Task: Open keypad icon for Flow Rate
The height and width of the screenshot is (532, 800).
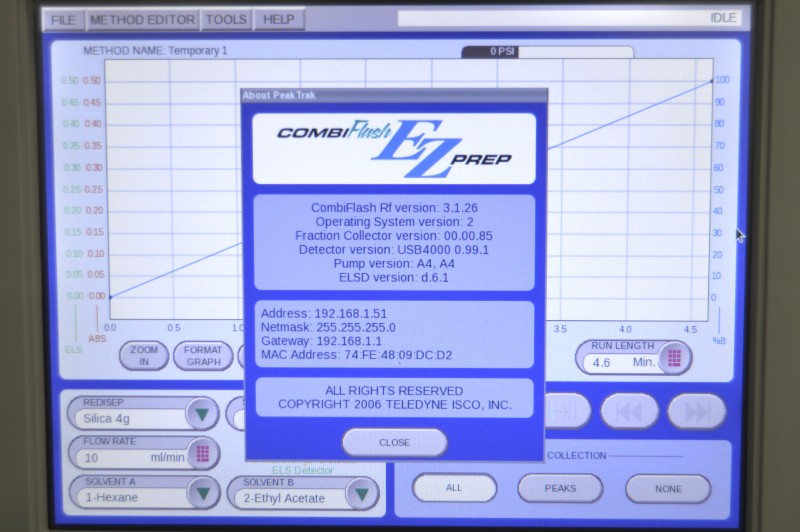Action: [x=203, y=454]
